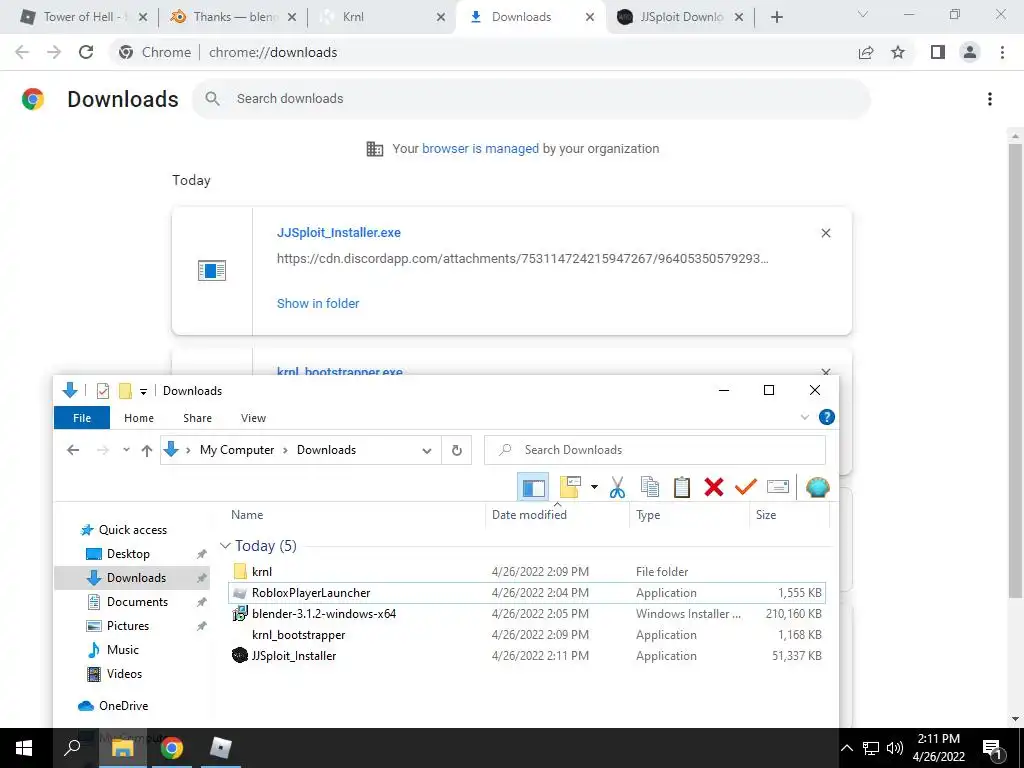
Task: Toggle the Chrome side panel icon
Action: tap(938, 52)
